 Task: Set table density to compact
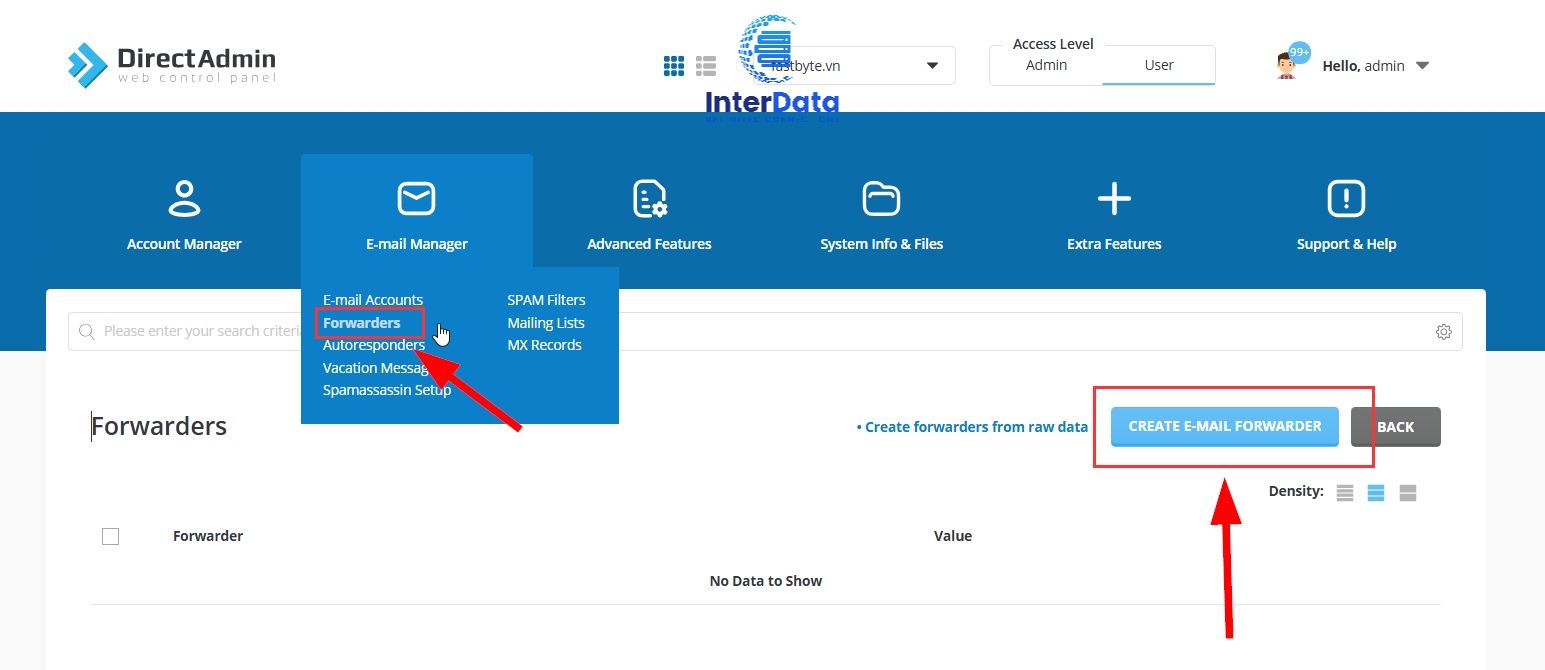[1345, 493]
